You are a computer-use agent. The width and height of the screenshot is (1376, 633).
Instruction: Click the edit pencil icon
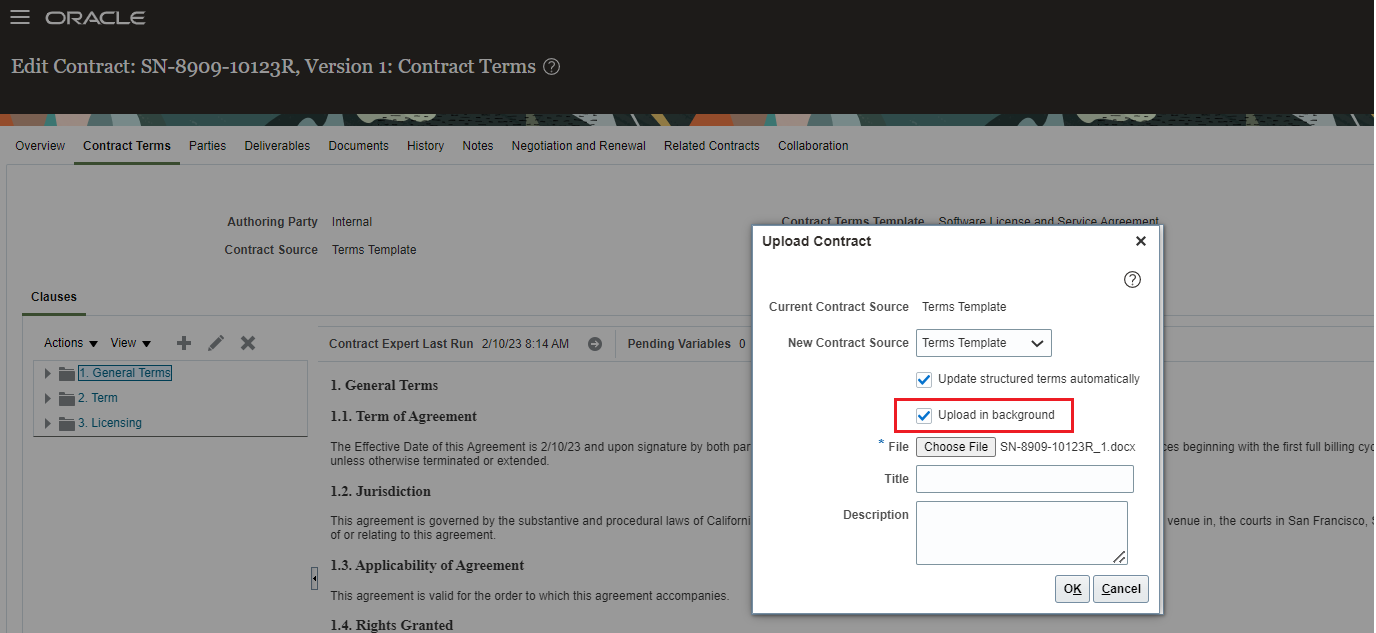216,343
